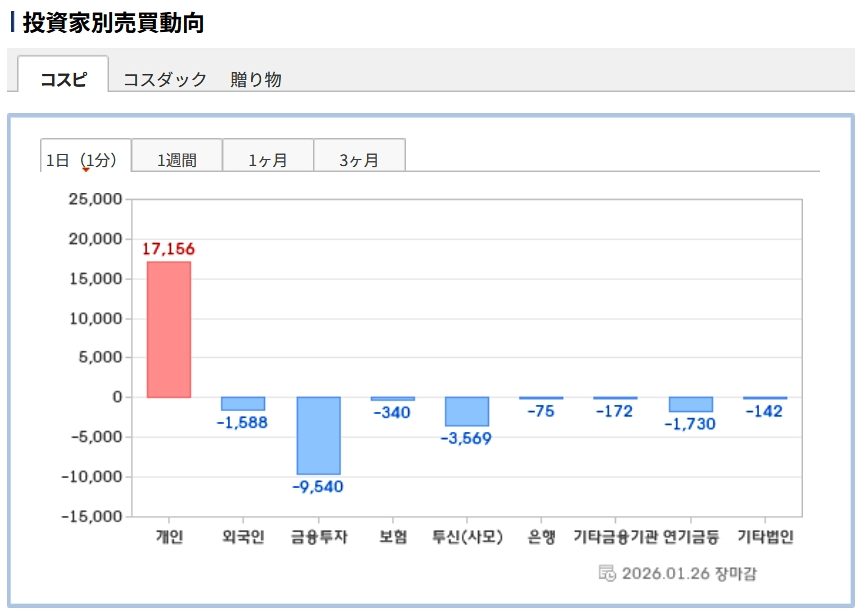This screenshot has height=616, width=863.
Task: Select the 1日 (1分) period tab
Action: point(85,159)
